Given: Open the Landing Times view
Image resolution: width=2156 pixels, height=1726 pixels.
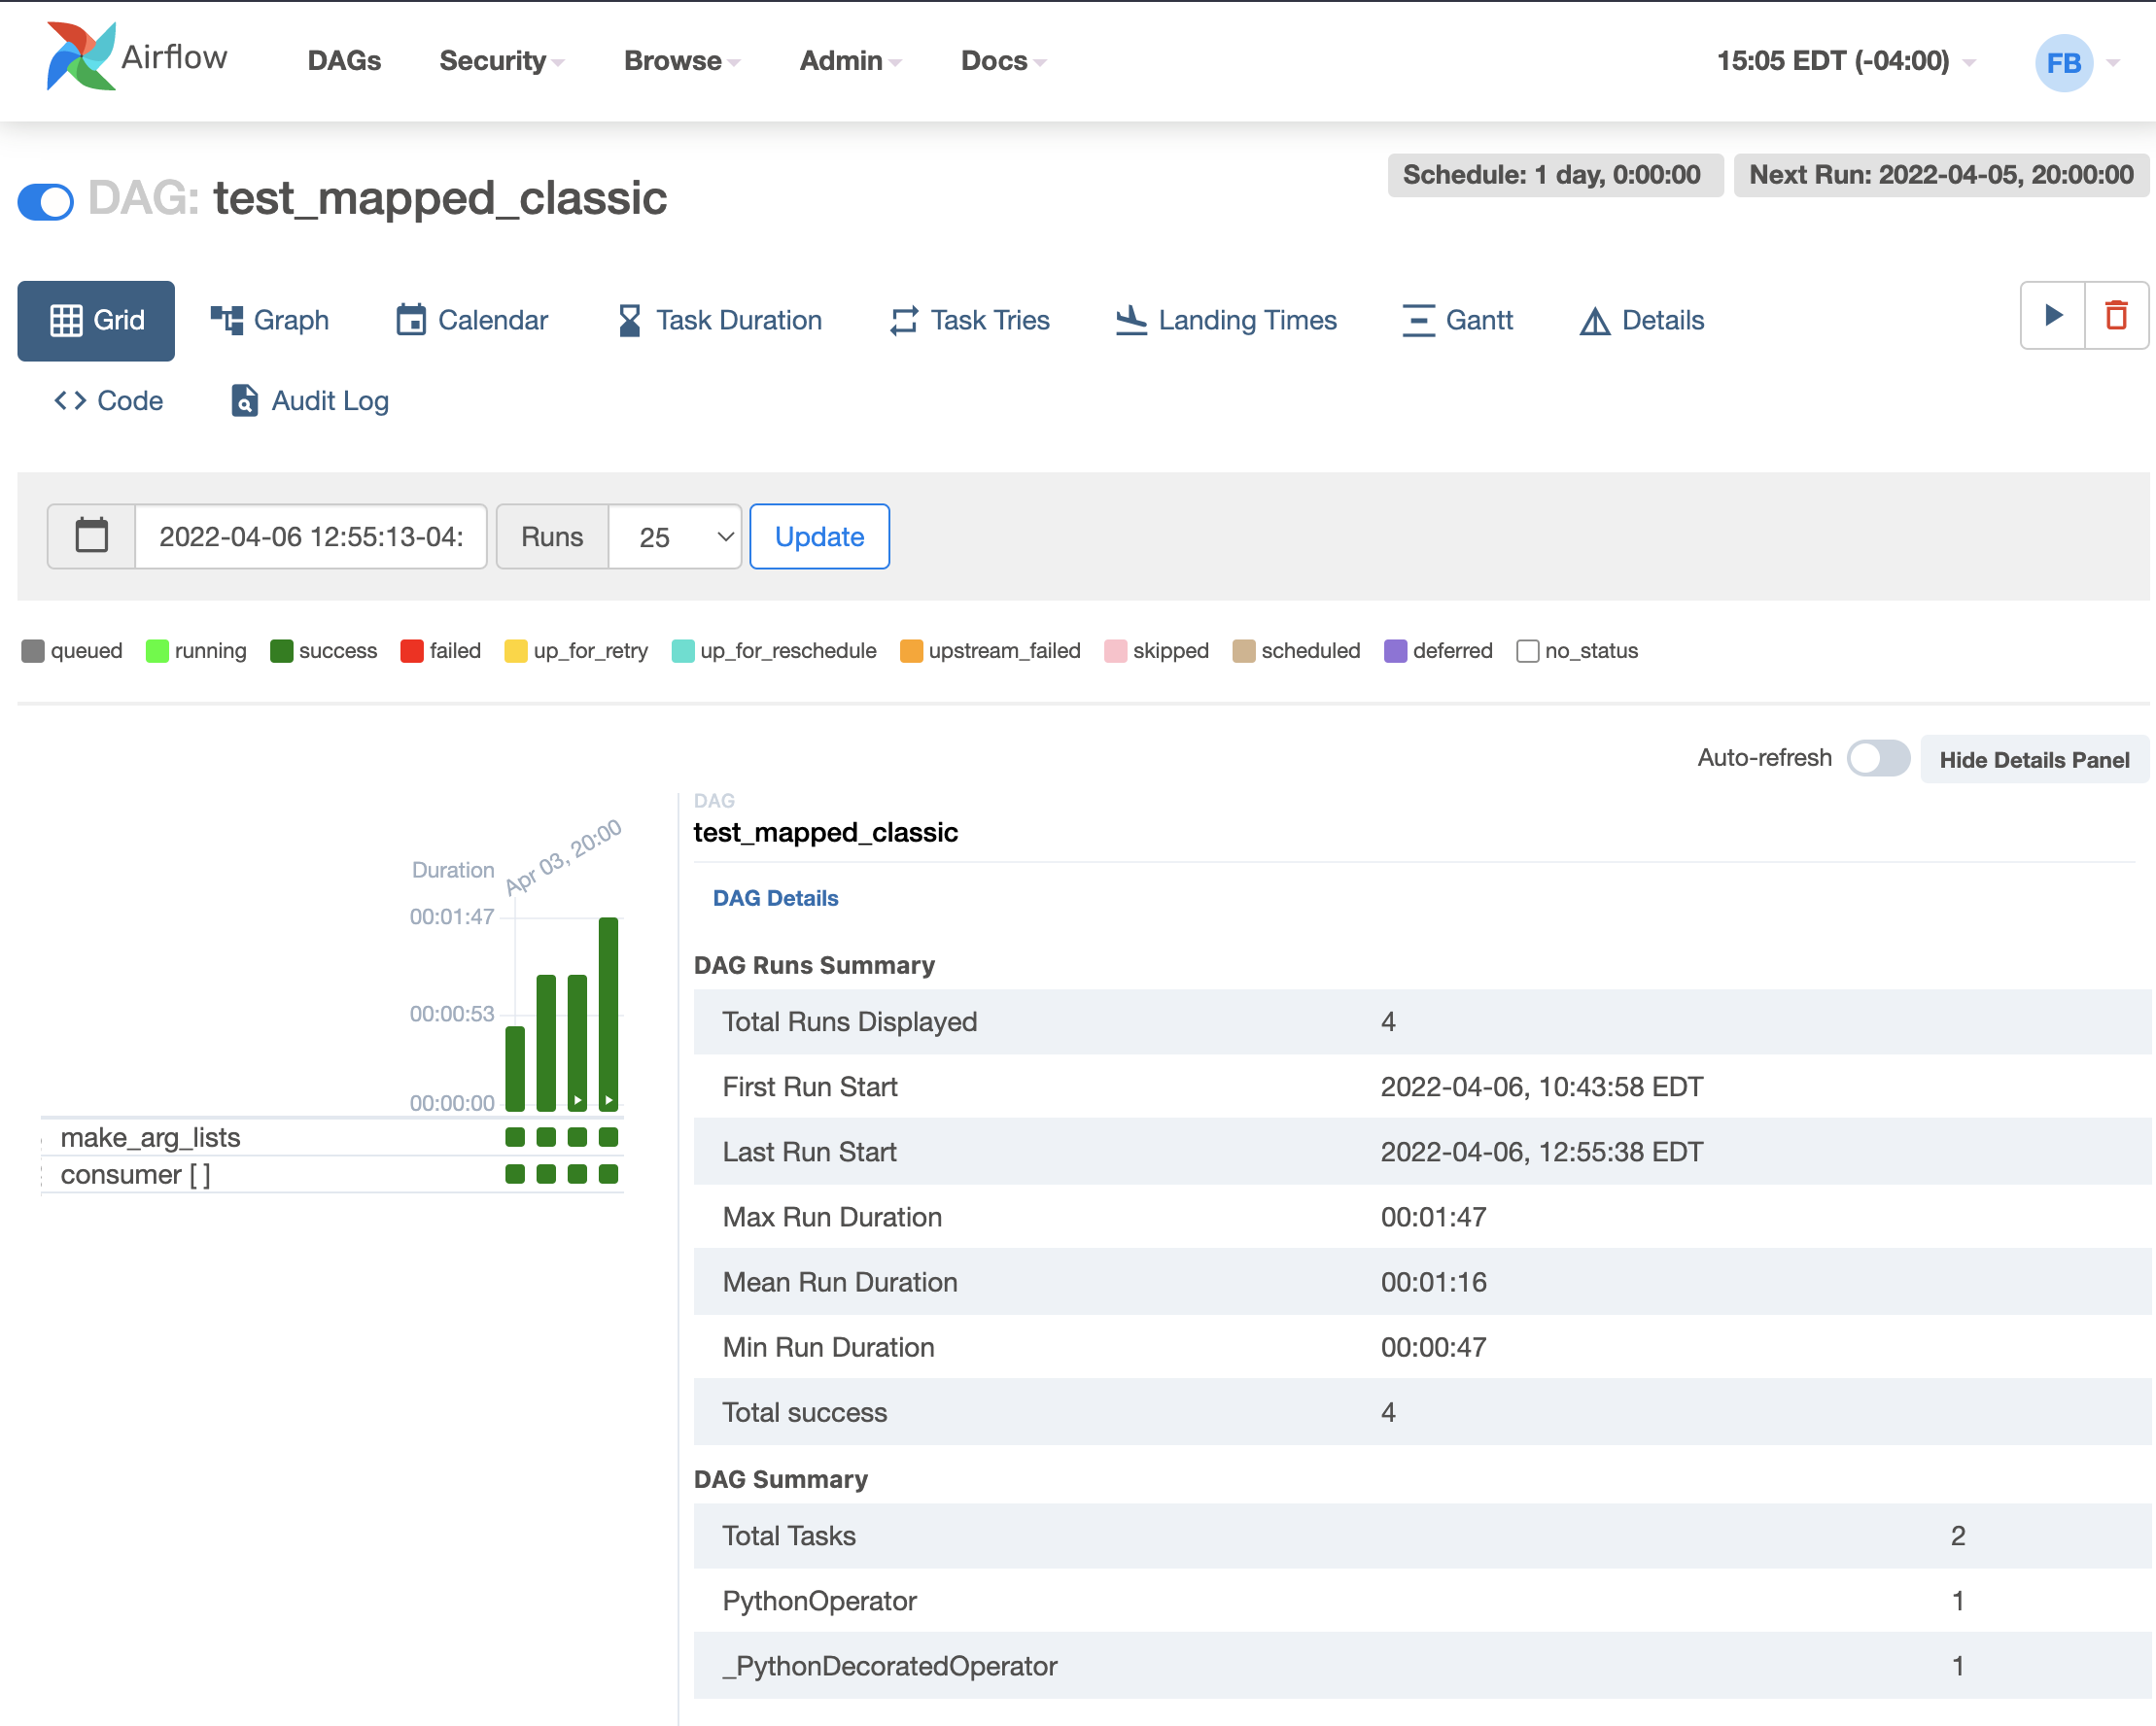Looking at the screenshot, I should pyautogui.click(x=1226, y=320).
